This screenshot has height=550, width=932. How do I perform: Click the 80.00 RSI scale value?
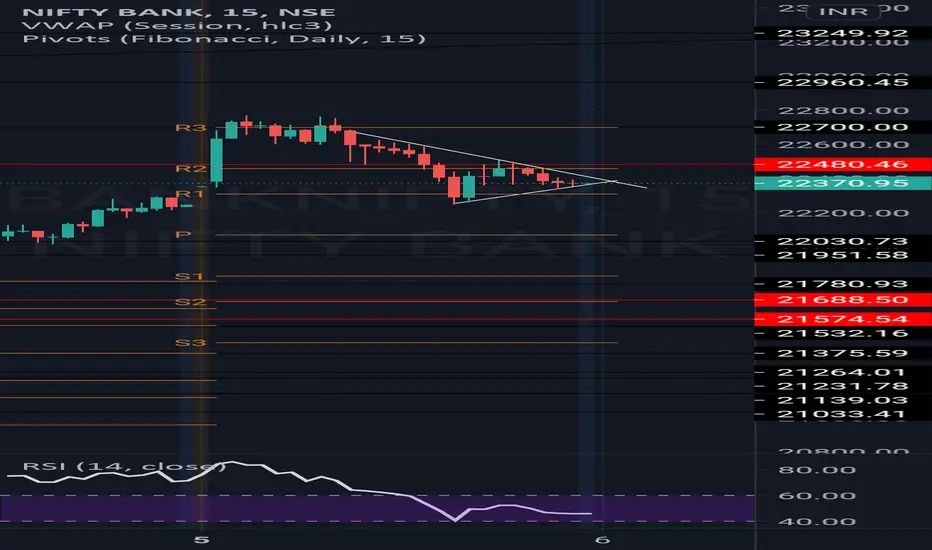point(817,470)
